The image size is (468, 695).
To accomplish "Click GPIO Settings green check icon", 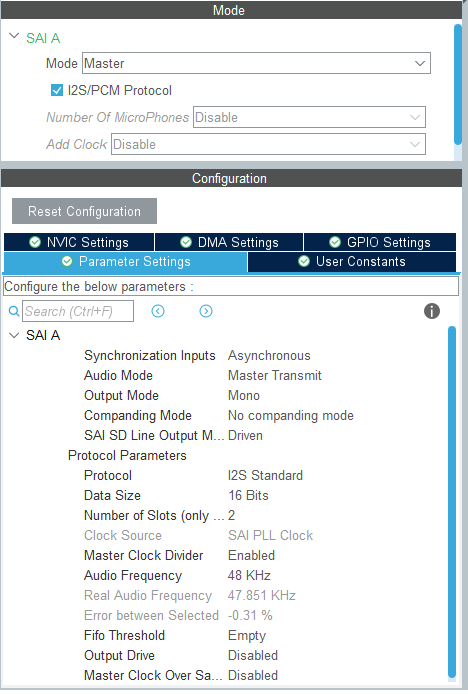I will pos(335,242).
